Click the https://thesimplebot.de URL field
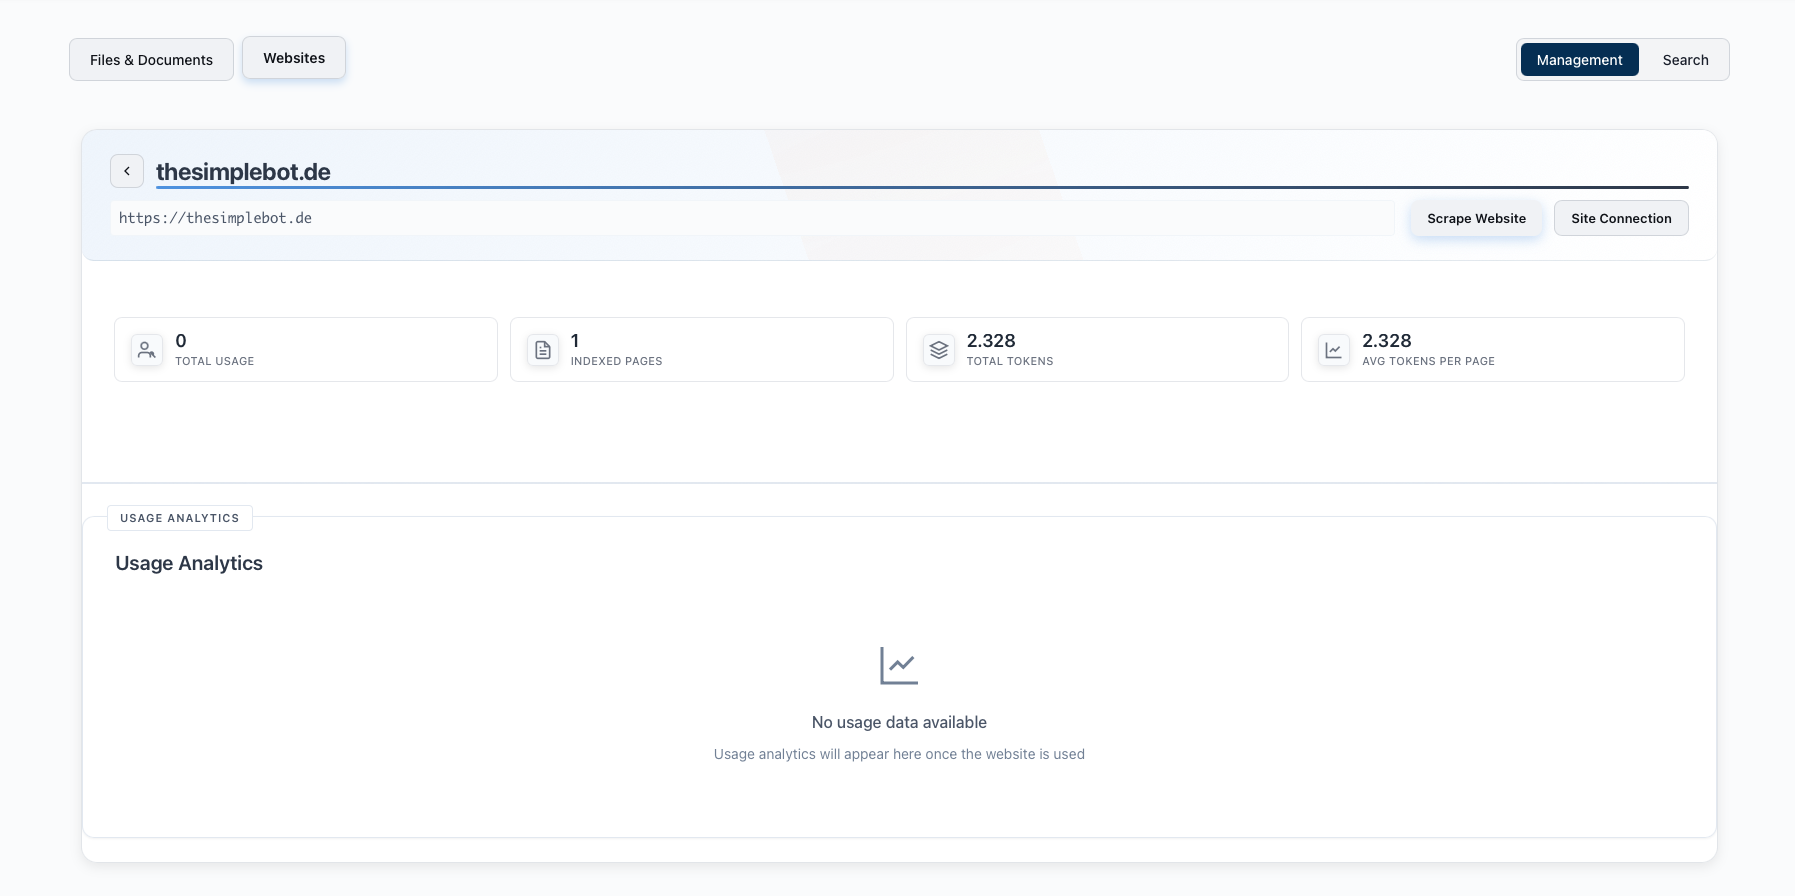Viewport: 1795px width, 896px height. pos(752,218)
